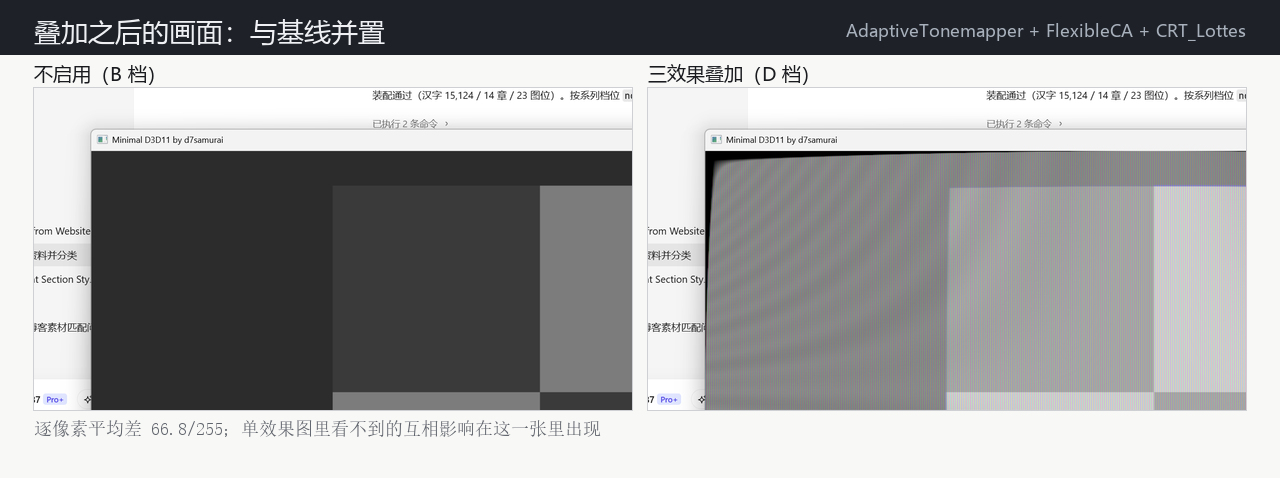Click the slide title '叠加之后的画面：与基线并置'
The height and width of the screenshot is (478, 1280).
click(210, 33)
